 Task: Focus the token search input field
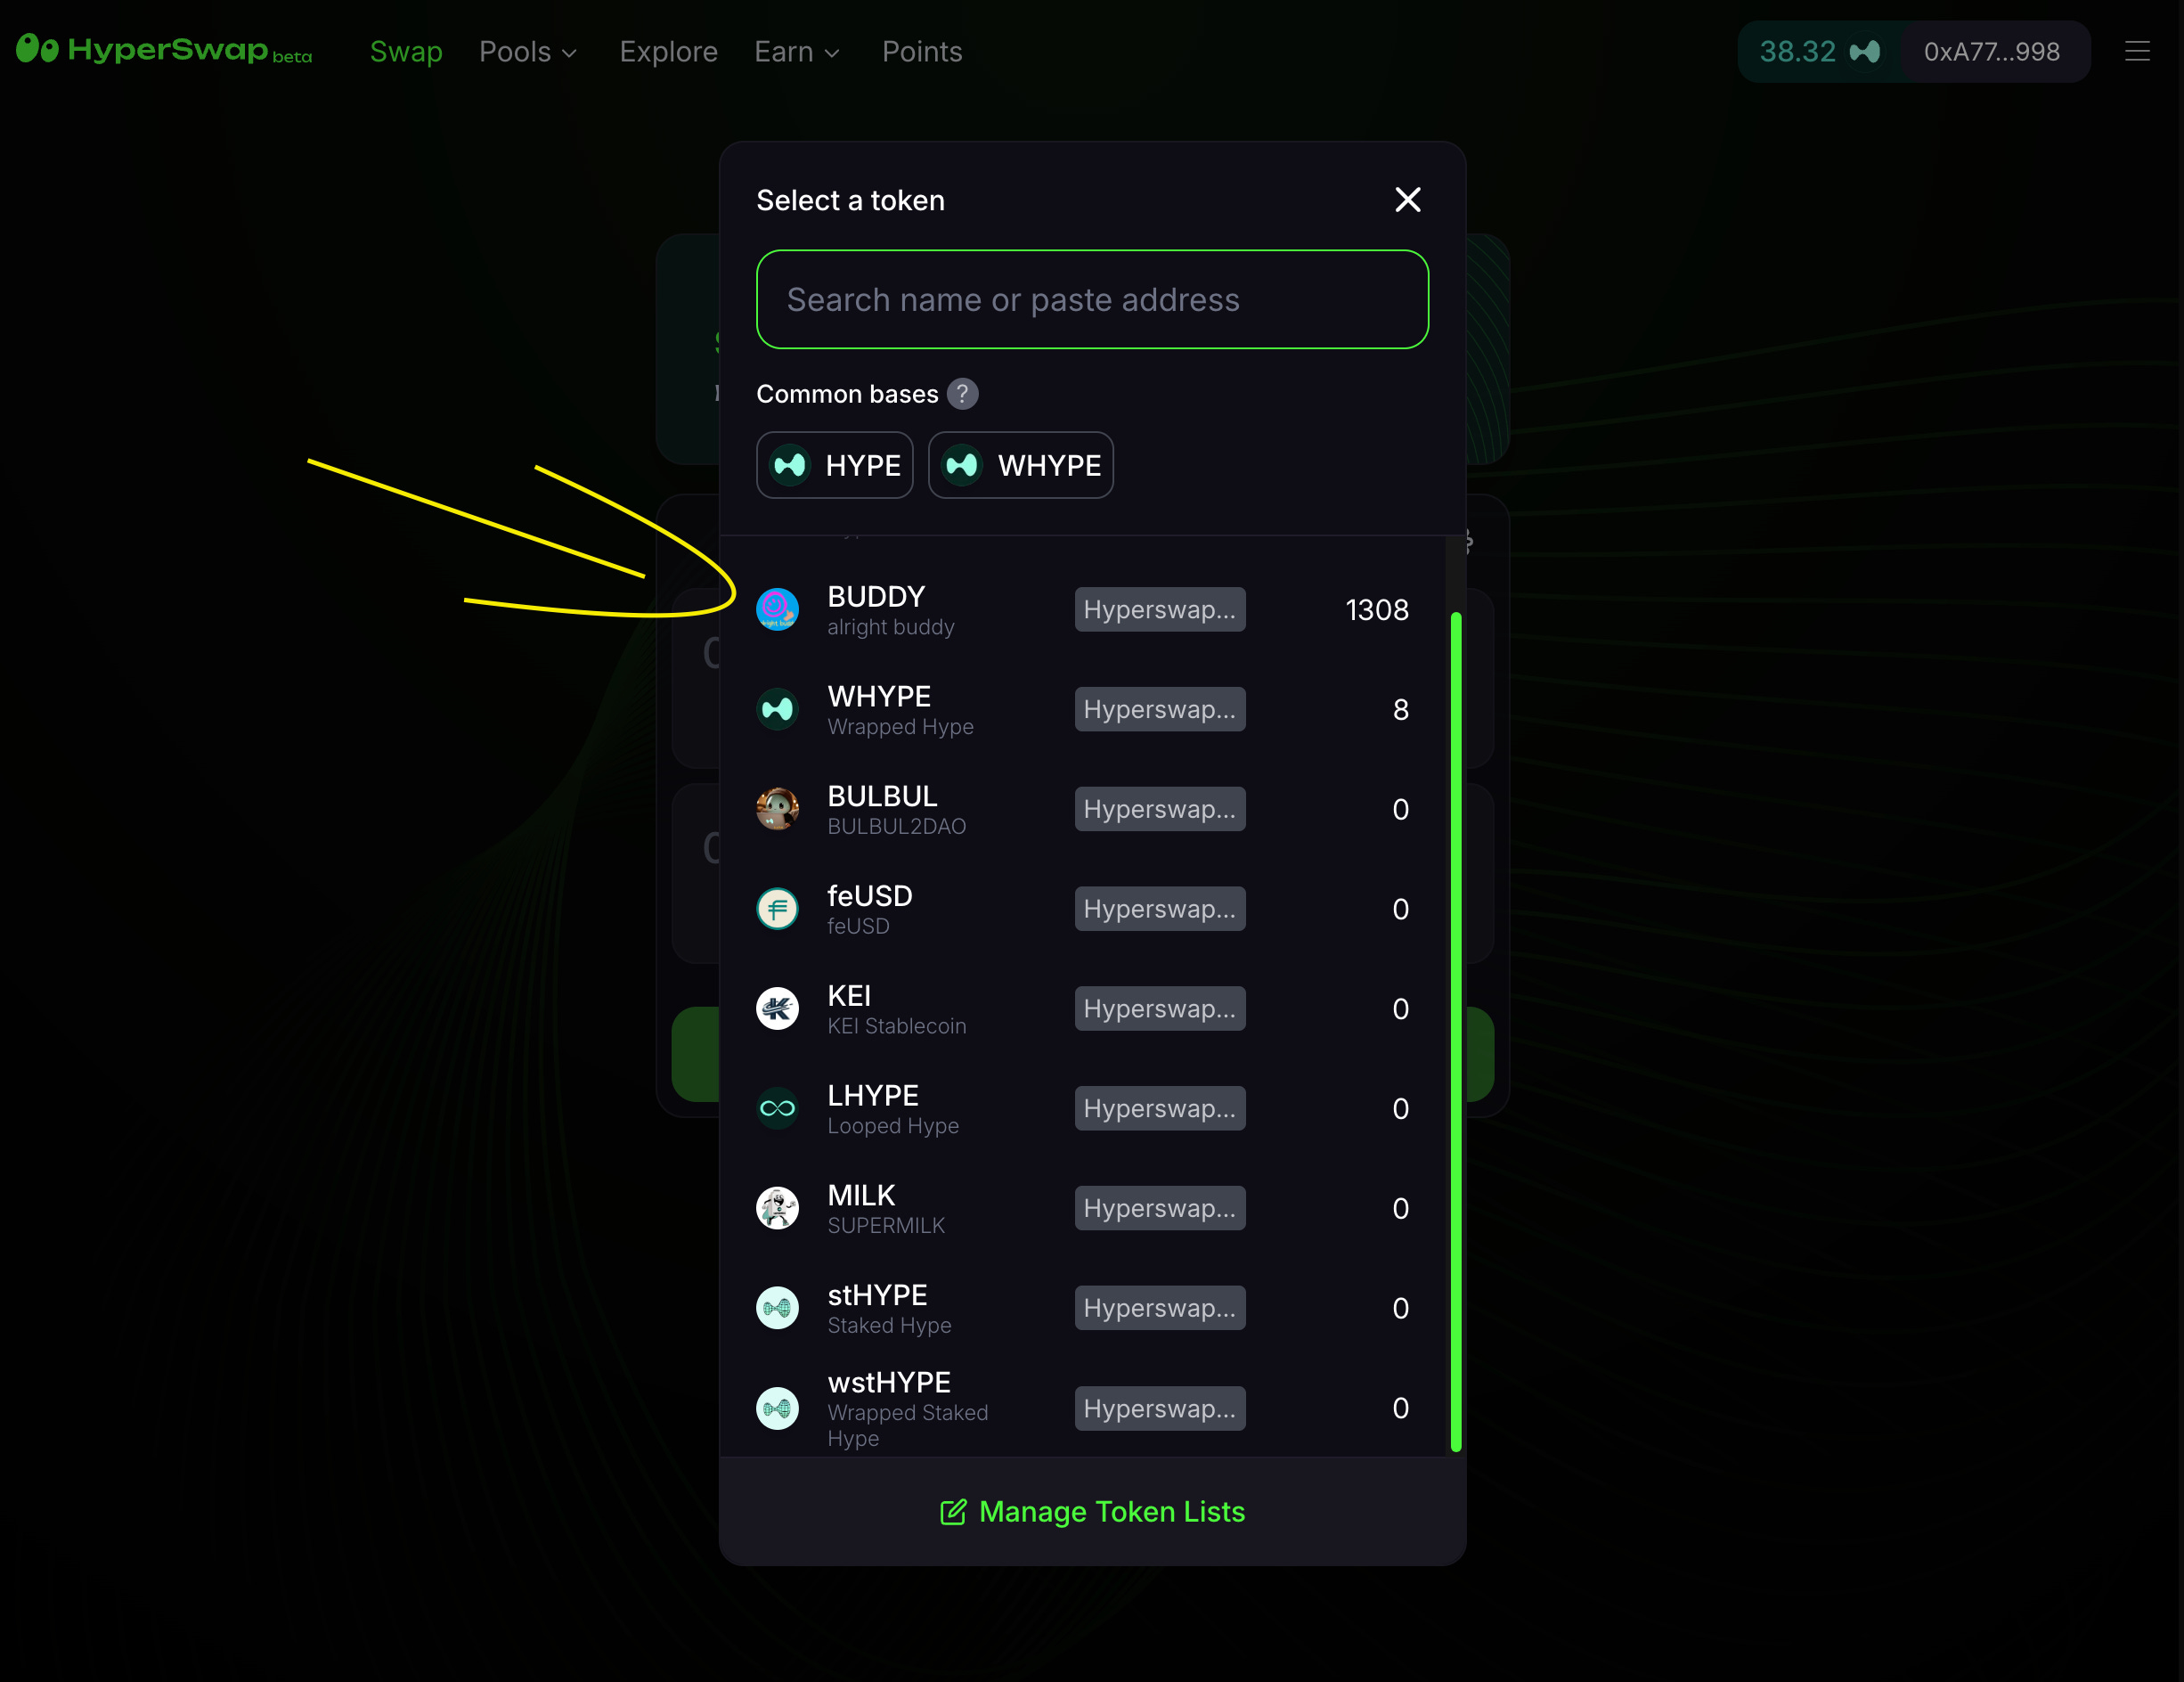(1092, 299)
